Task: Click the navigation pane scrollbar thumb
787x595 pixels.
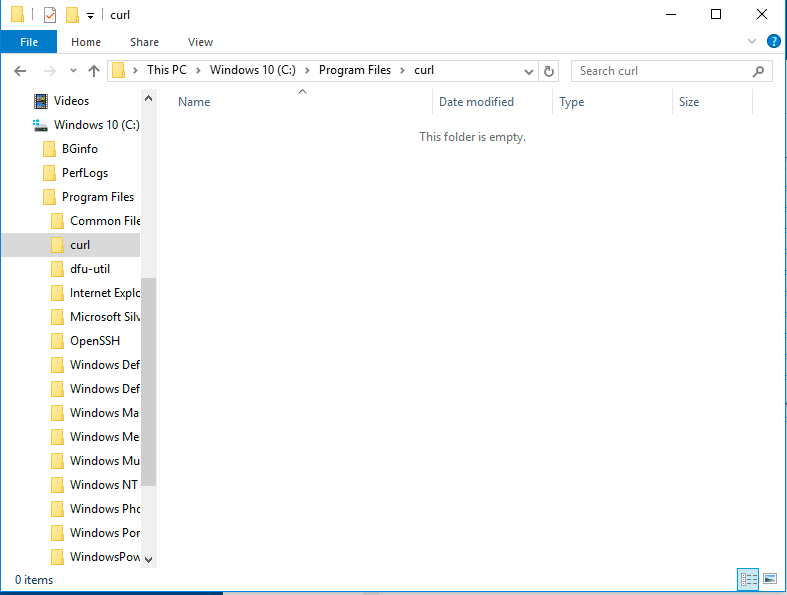Action: click(x=149, y=382)
